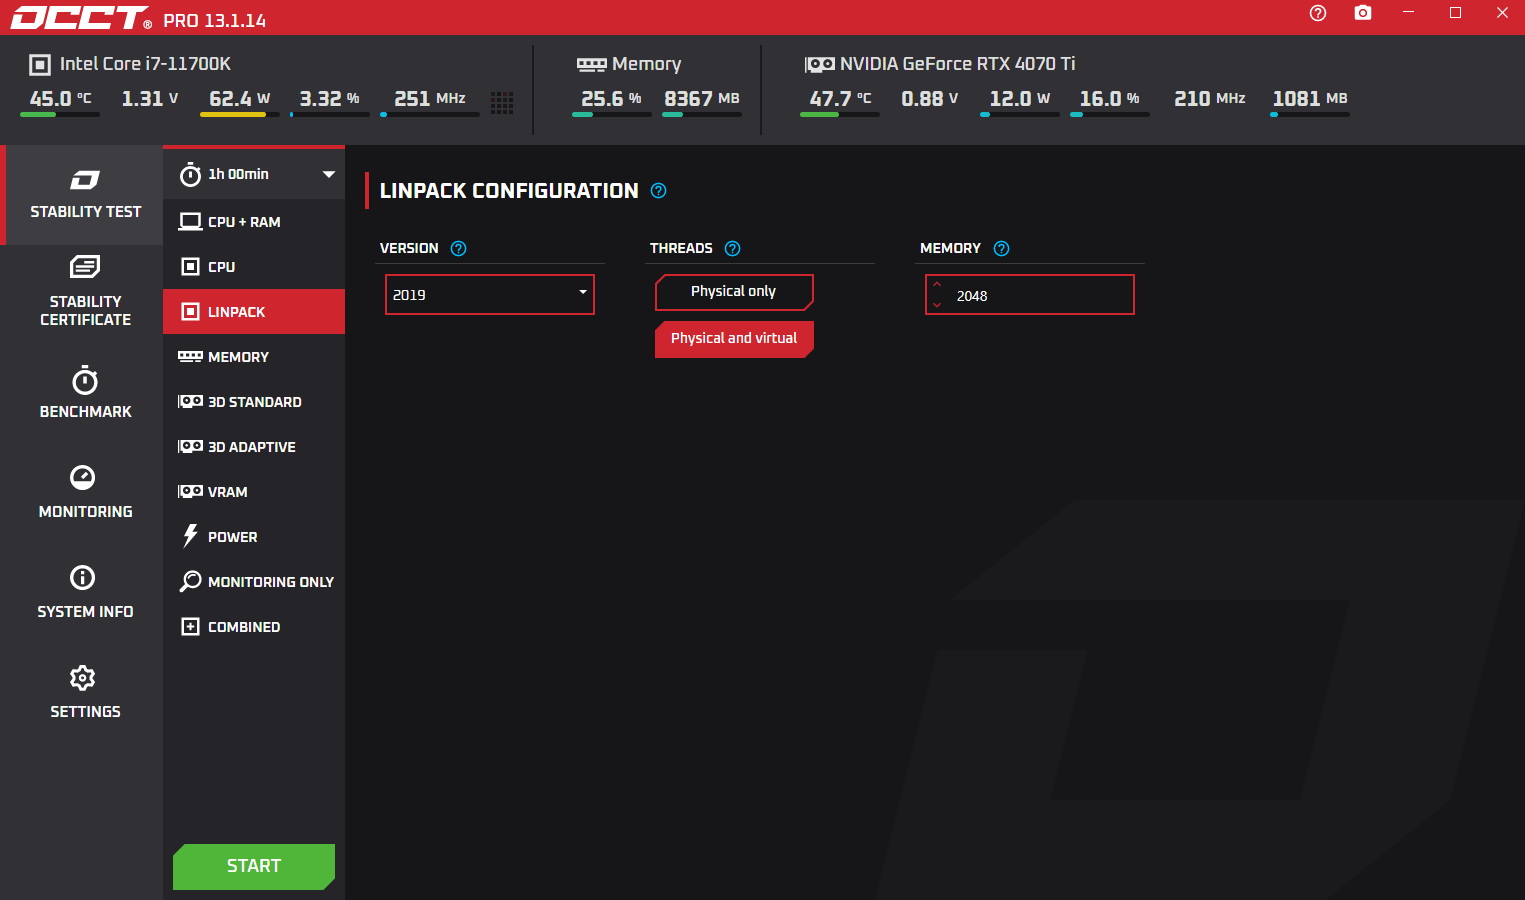1525x900 pixels.
Task: Open the Stability Certificate section
Action: (x=85, y=292)
